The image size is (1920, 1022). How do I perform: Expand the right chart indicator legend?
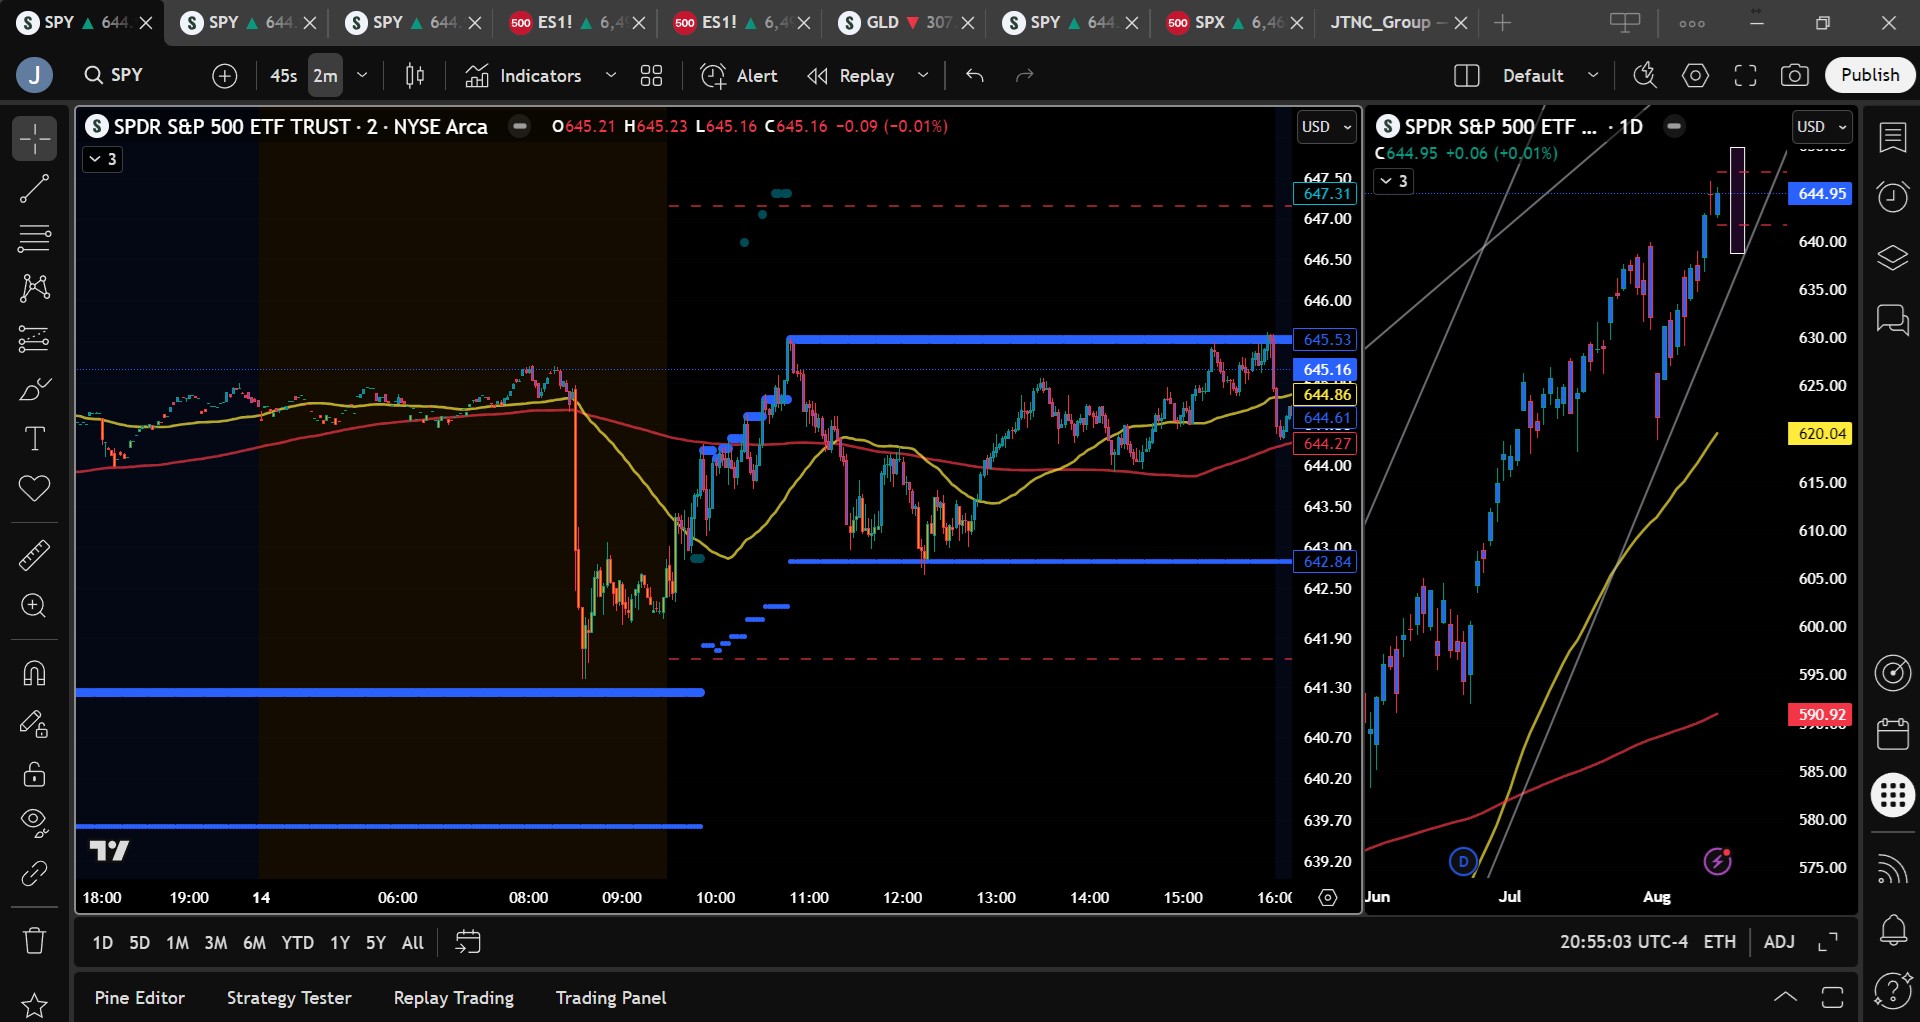1393,181
